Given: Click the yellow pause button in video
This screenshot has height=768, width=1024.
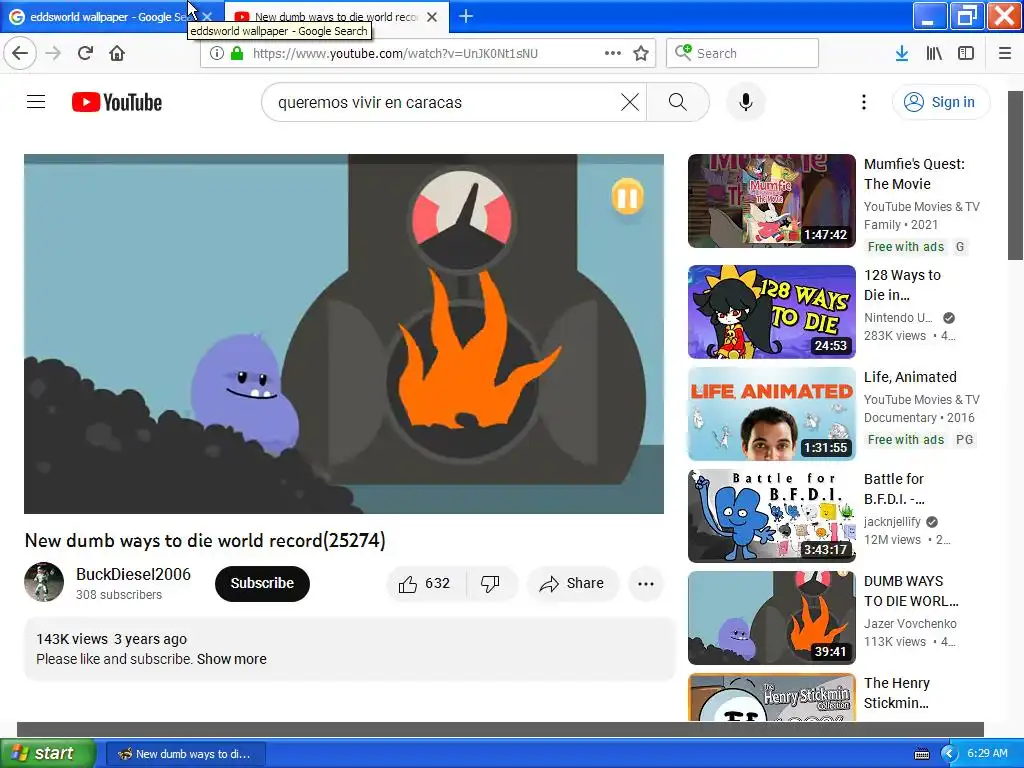Looking at the screenshot, I should click(628, 197).
